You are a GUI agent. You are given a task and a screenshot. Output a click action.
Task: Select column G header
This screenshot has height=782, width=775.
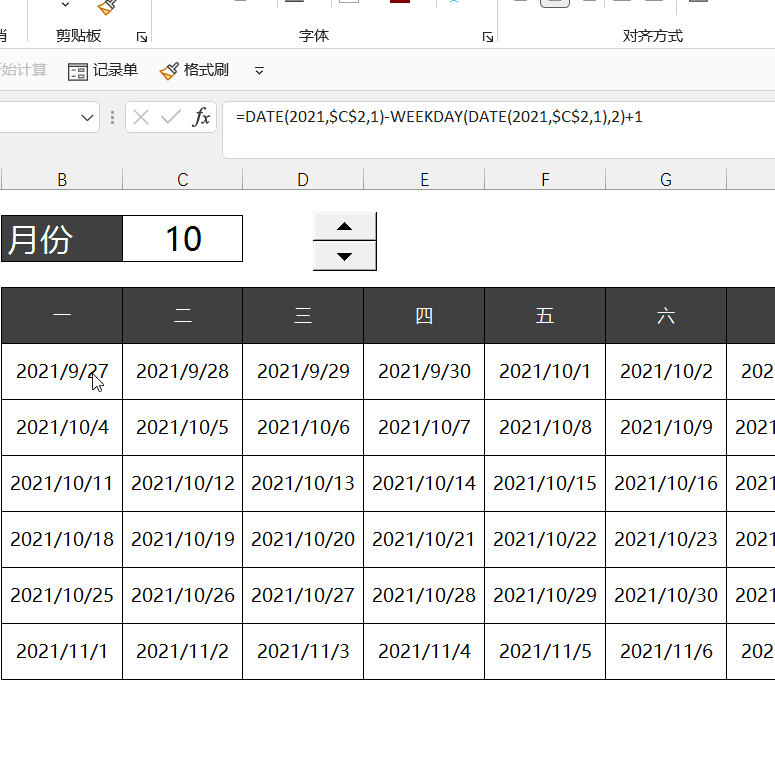[666, 179]
